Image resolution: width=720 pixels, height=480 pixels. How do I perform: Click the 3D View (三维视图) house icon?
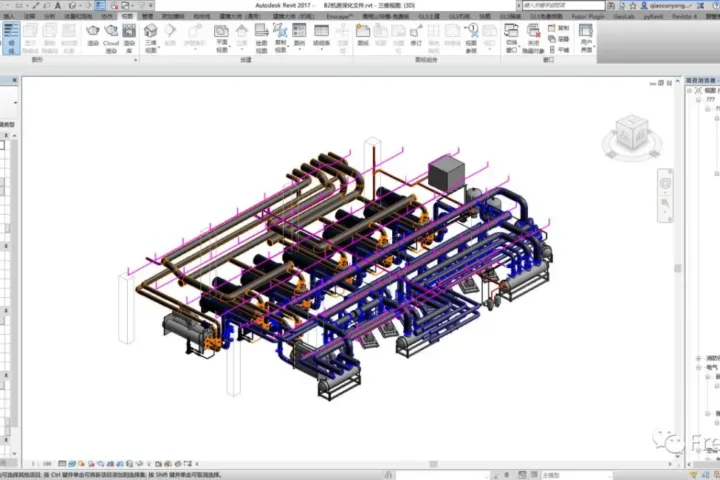(x=151, y=31)
